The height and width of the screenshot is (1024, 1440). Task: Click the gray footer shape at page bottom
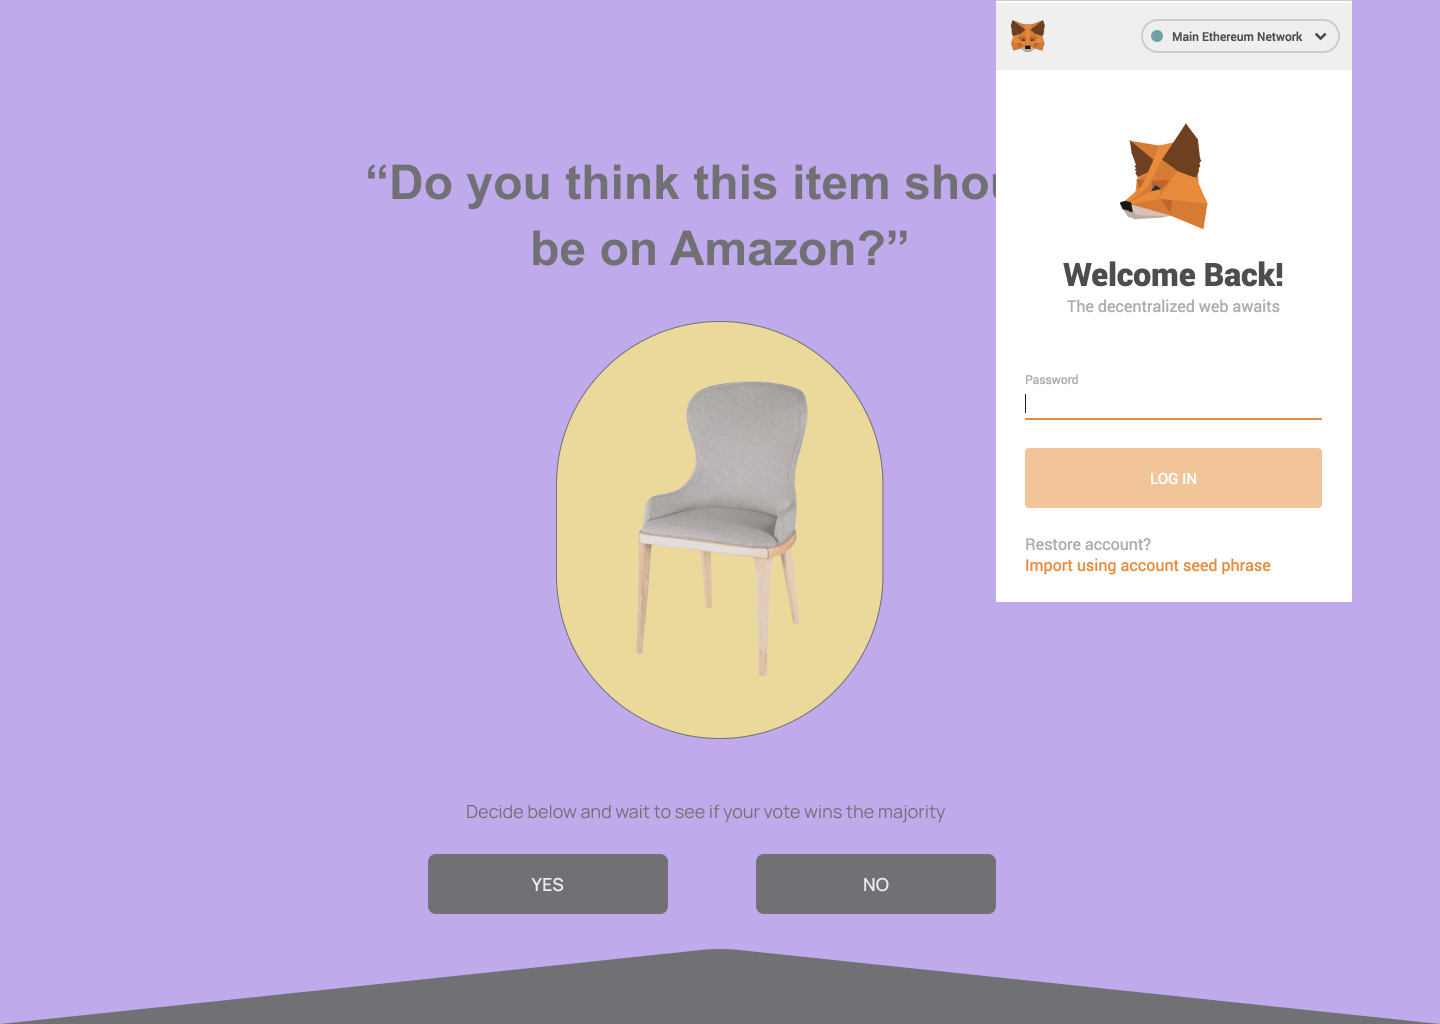[720, 988]
